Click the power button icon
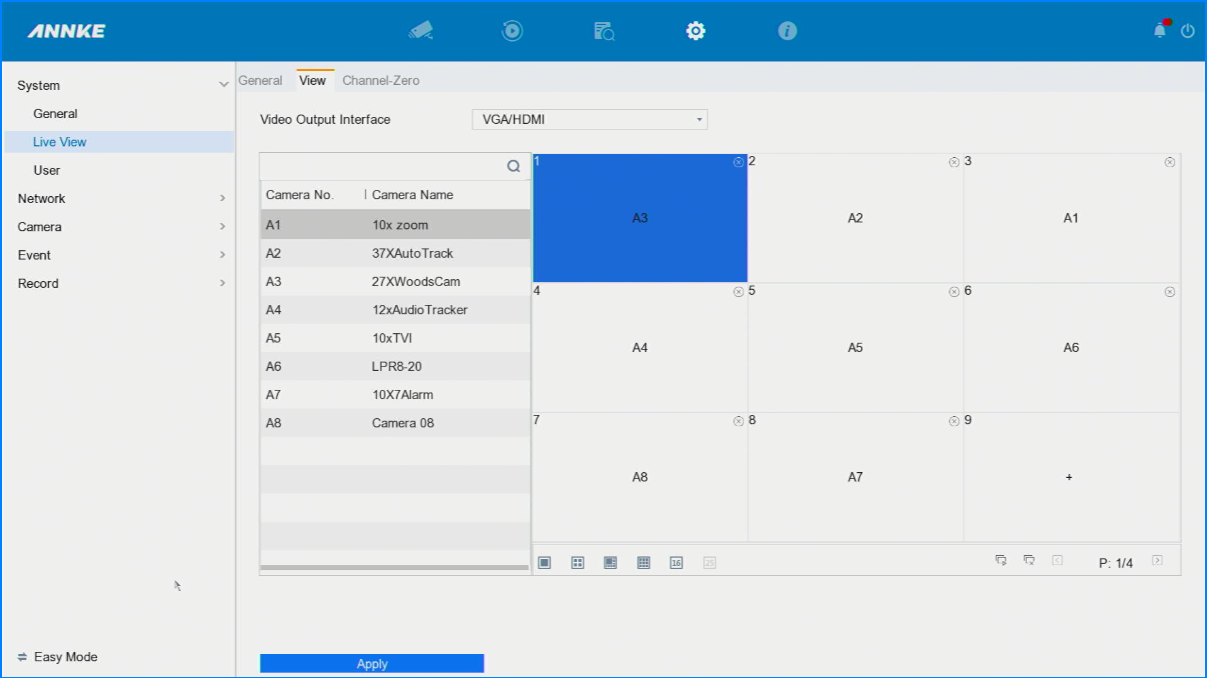Screen dimensions: 1207x678 pyautogui.click(x=1188, y=31)
